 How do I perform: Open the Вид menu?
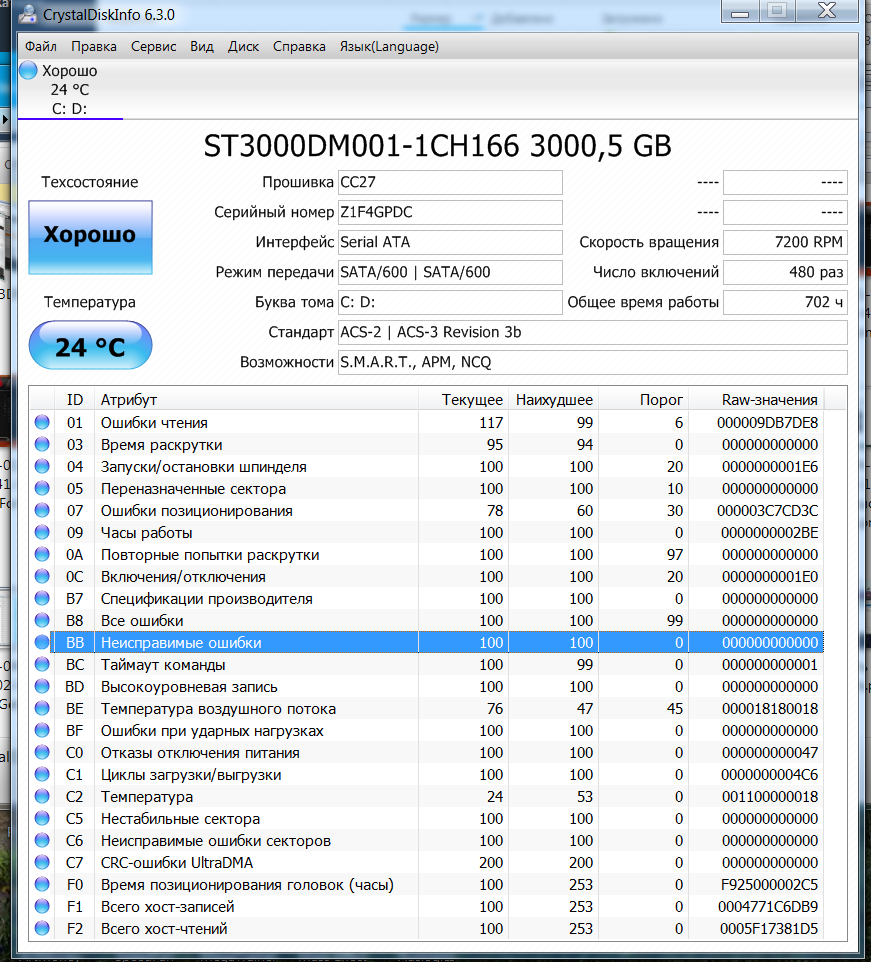point(202,47)
